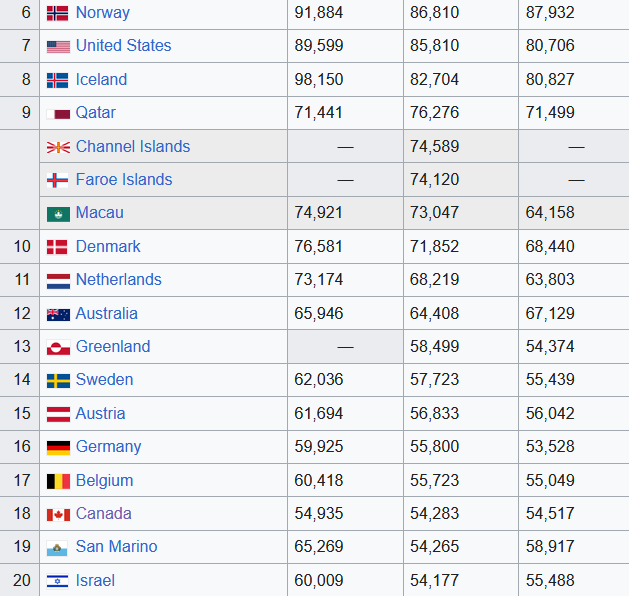Select the value 74,120 for Faroe Islands
629x596 pixels.
coord(434,179)
